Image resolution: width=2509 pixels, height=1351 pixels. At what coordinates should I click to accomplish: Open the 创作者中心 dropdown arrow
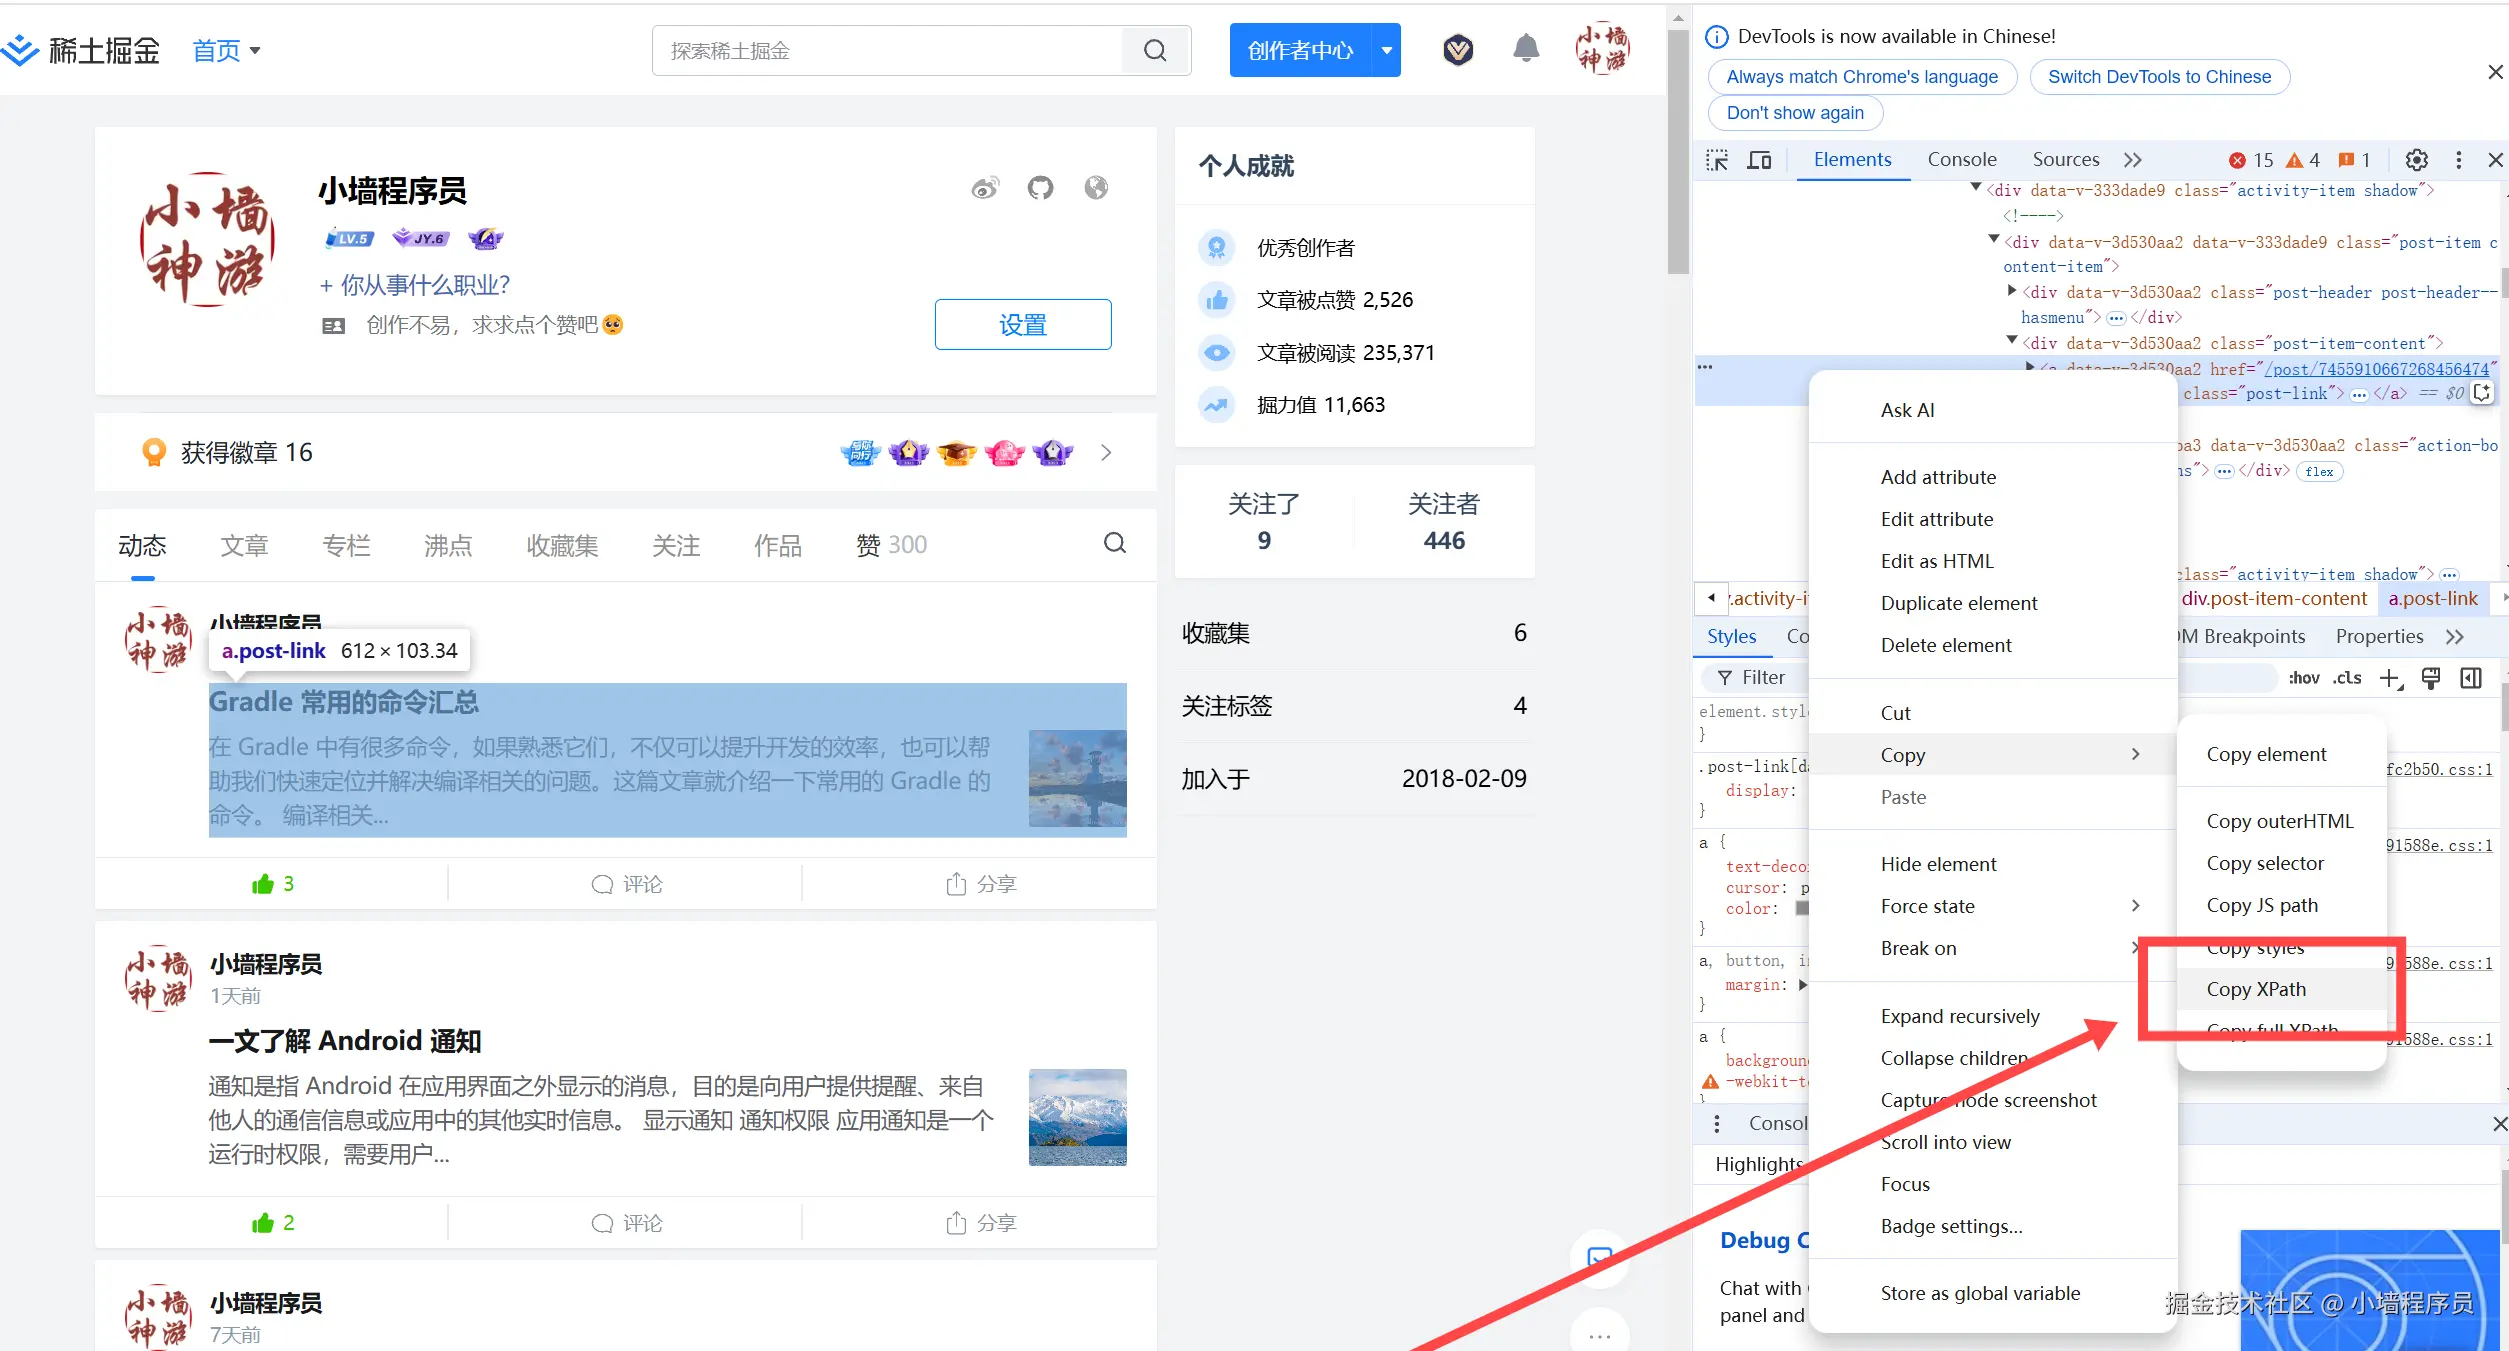pyautogui.click(x=1387, y=50)
